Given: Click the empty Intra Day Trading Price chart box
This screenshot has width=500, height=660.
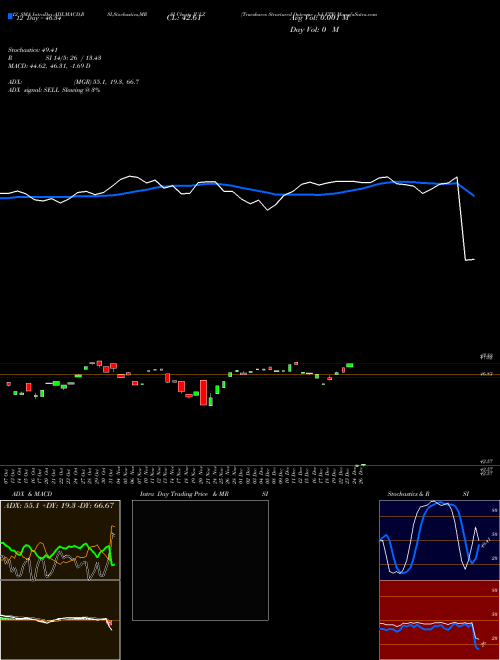Looking at the screenshot, I should [x=200, y=560].
